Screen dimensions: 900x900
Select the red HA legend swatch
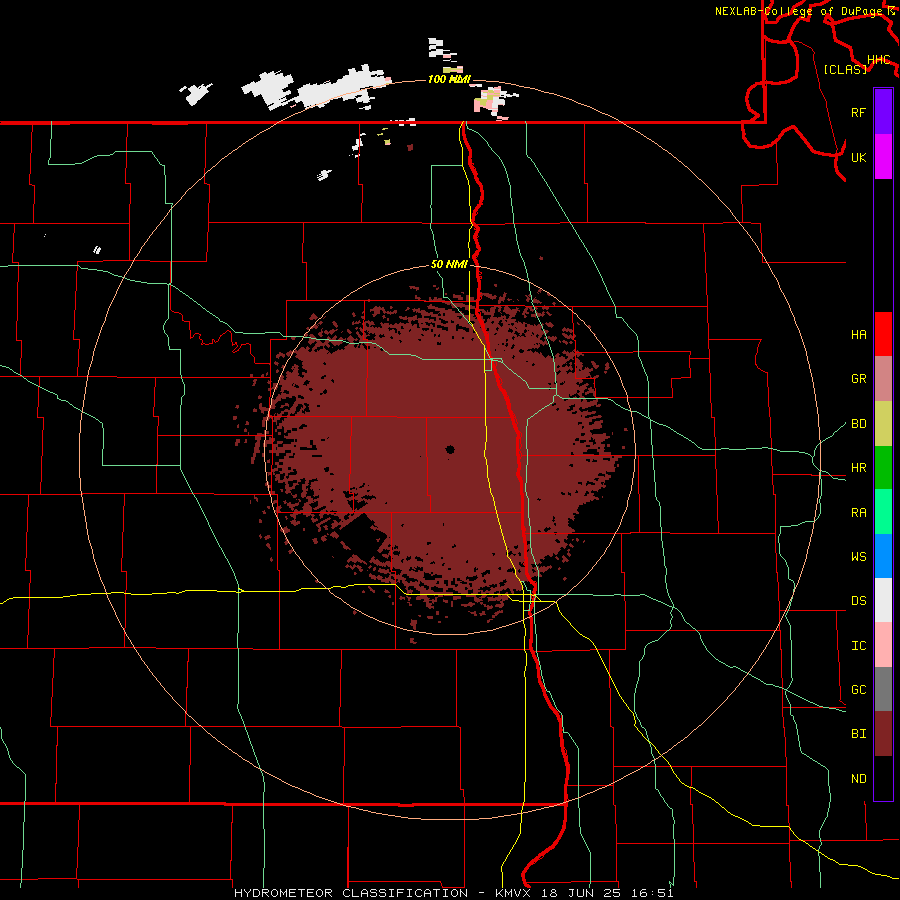[883, 334]
